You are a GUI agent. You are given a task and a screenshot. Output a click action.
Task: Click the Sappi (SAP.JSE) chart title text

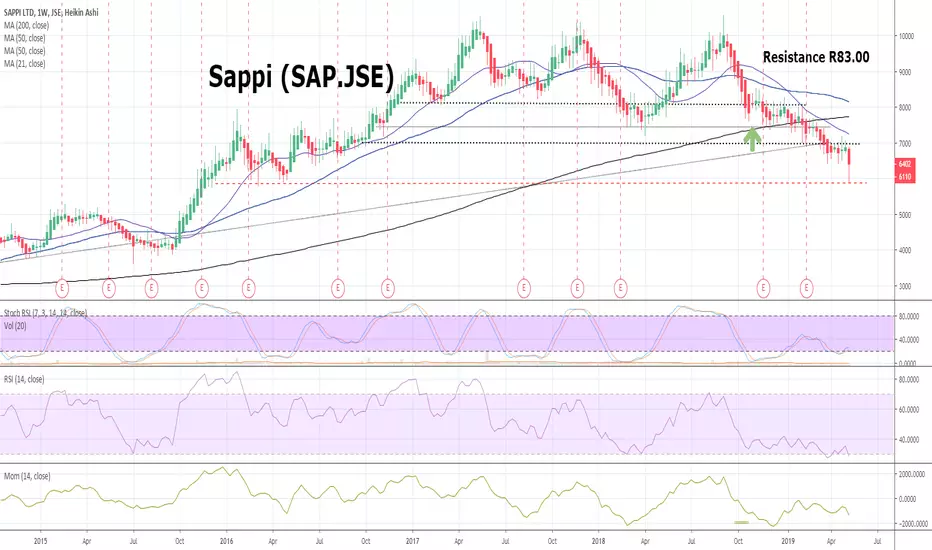[x=301, y=77]
